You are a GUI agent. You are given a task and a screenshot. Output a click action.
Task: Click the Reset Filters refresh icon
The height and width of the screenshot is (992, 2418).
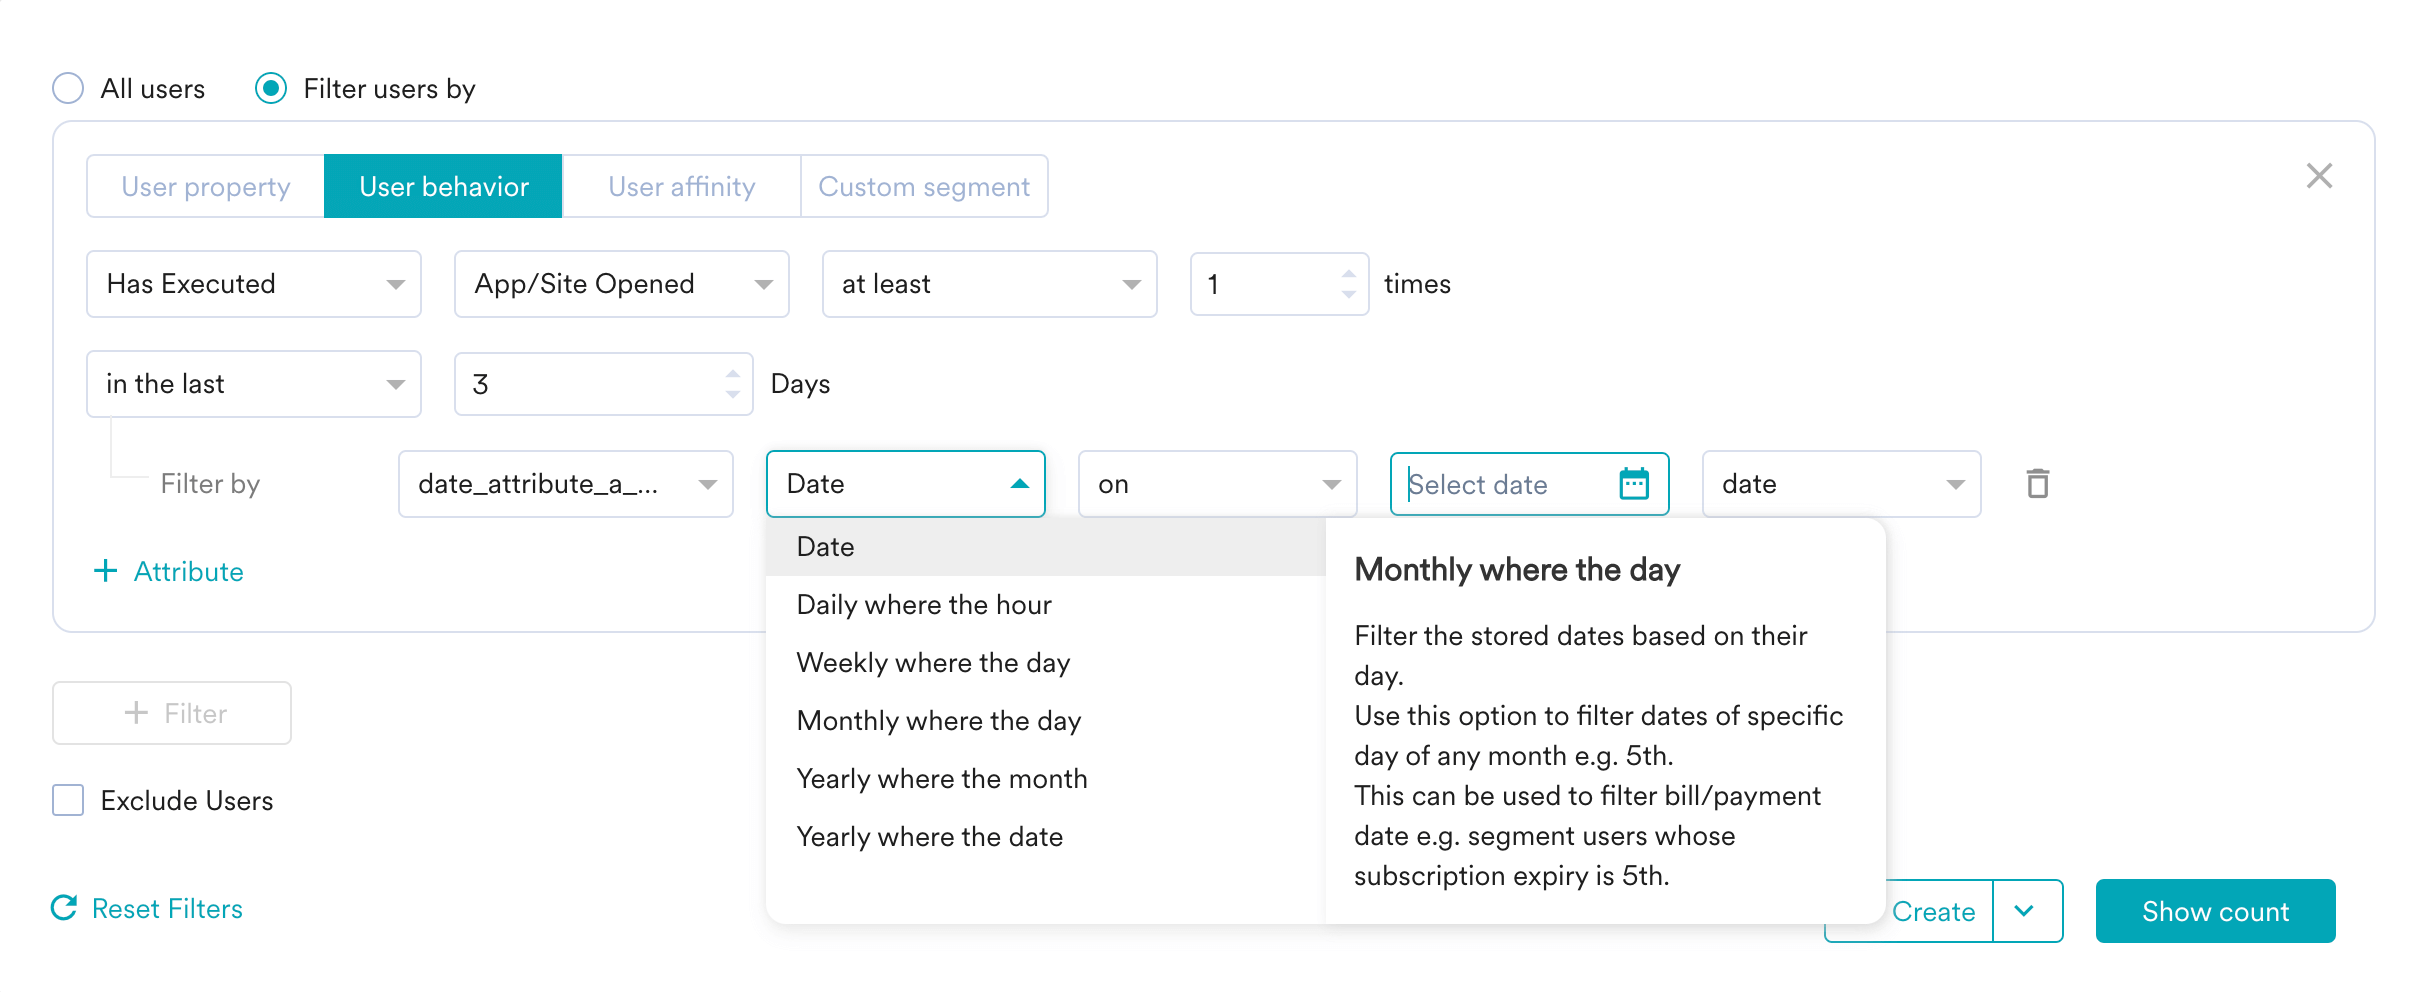tap(65, 908)
